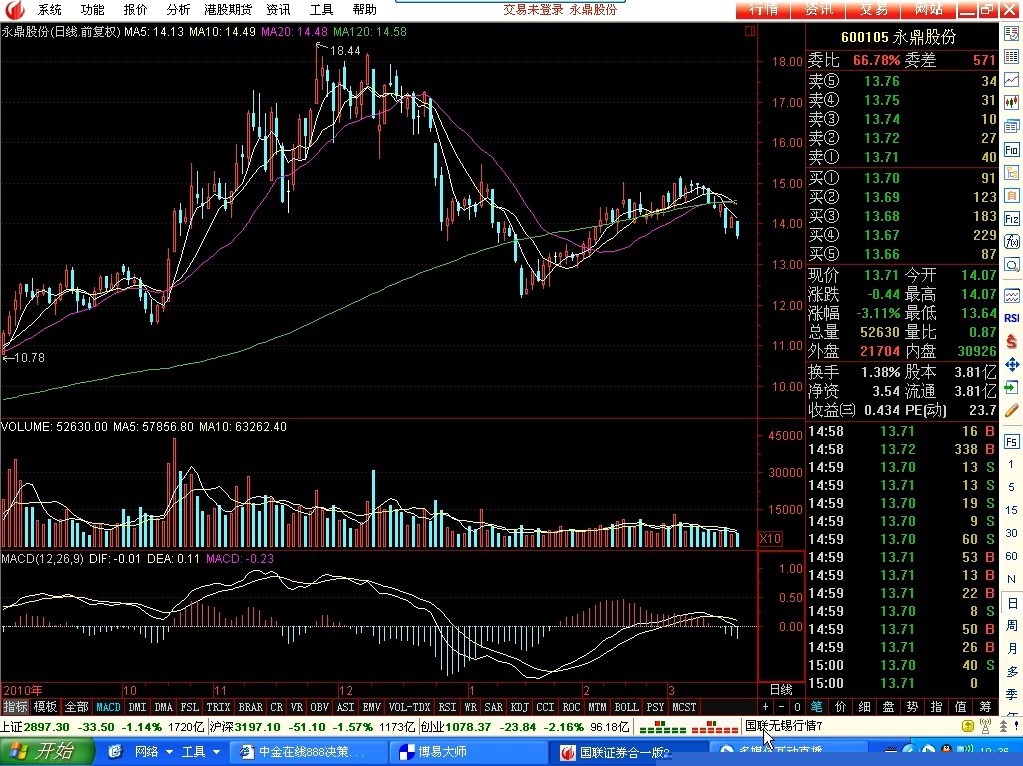The width and height of the screenshot is (1023, 766).
Task: Switch to the 笔 tick panel tab
Action: 817,707
